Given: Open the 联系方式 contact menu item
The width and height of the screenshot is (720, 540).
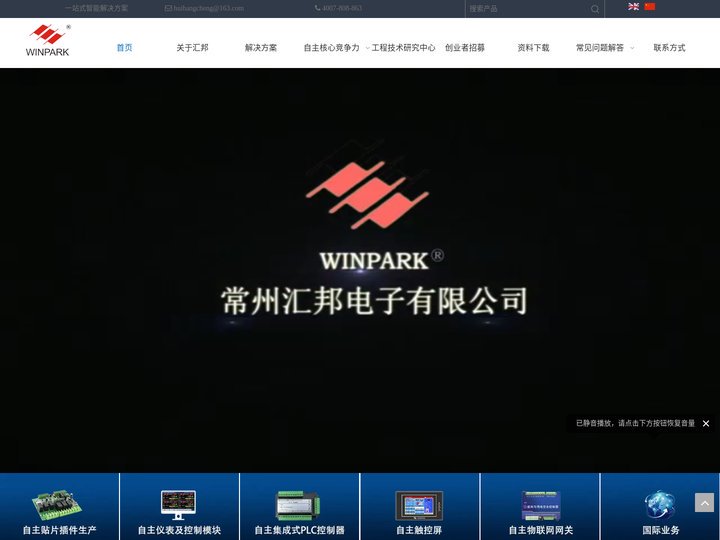Looking at the screenshot, I should pos(669,48).
